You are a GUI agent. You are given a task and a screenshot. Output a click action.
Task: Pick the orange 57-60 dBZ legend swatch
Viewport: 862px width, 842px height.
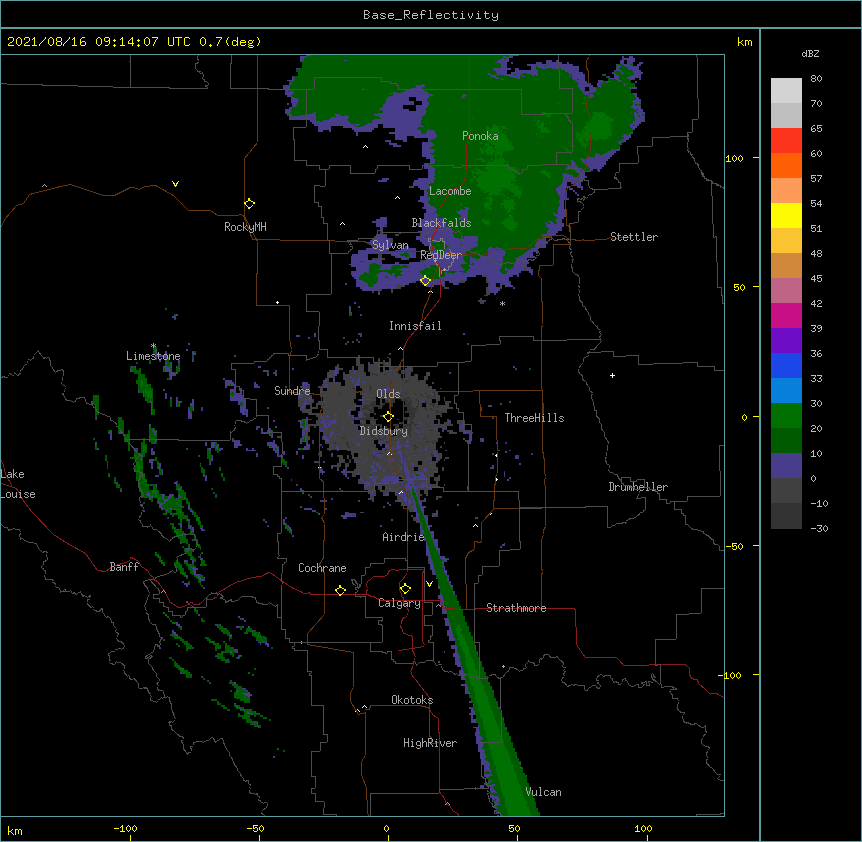coord(786,165)
